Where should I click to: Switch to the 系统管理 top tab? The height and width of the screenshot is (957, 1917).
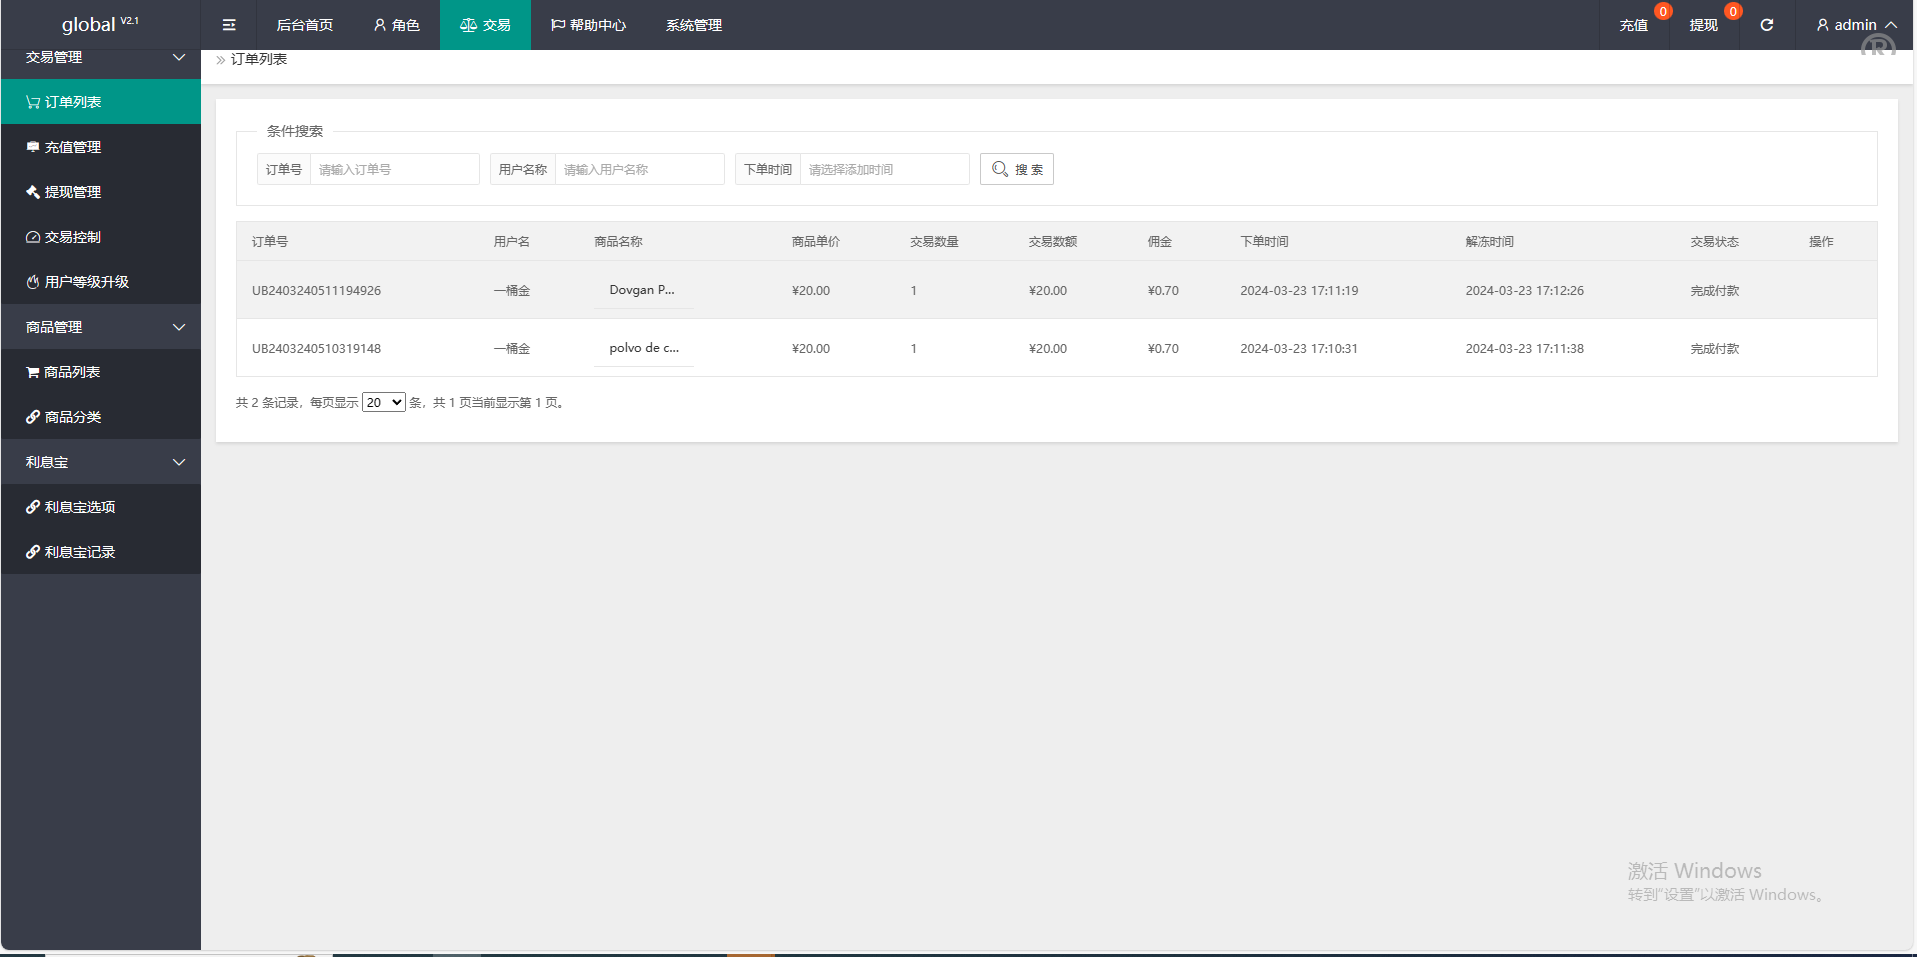coord(694,25)
